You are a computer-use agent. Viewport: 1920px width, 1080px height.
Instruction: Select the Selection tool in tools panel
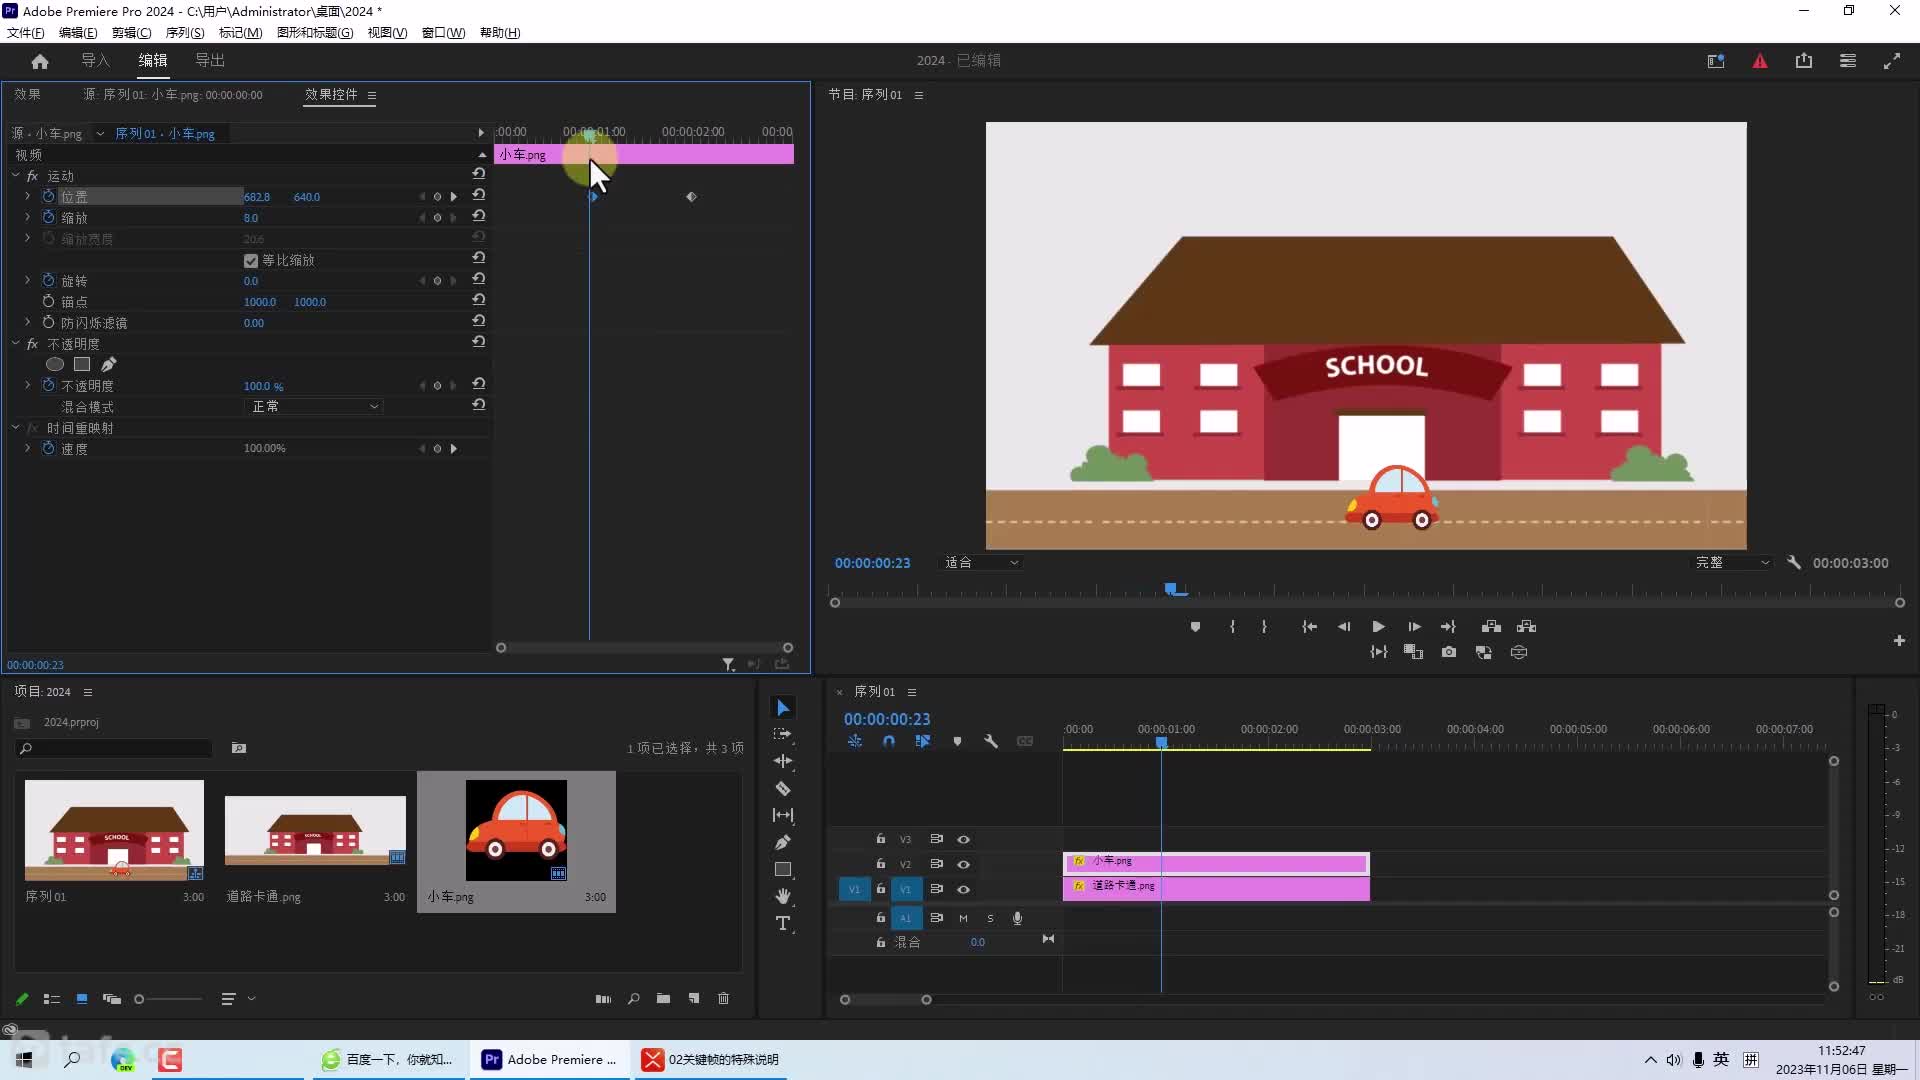click(x=783, y=708)
